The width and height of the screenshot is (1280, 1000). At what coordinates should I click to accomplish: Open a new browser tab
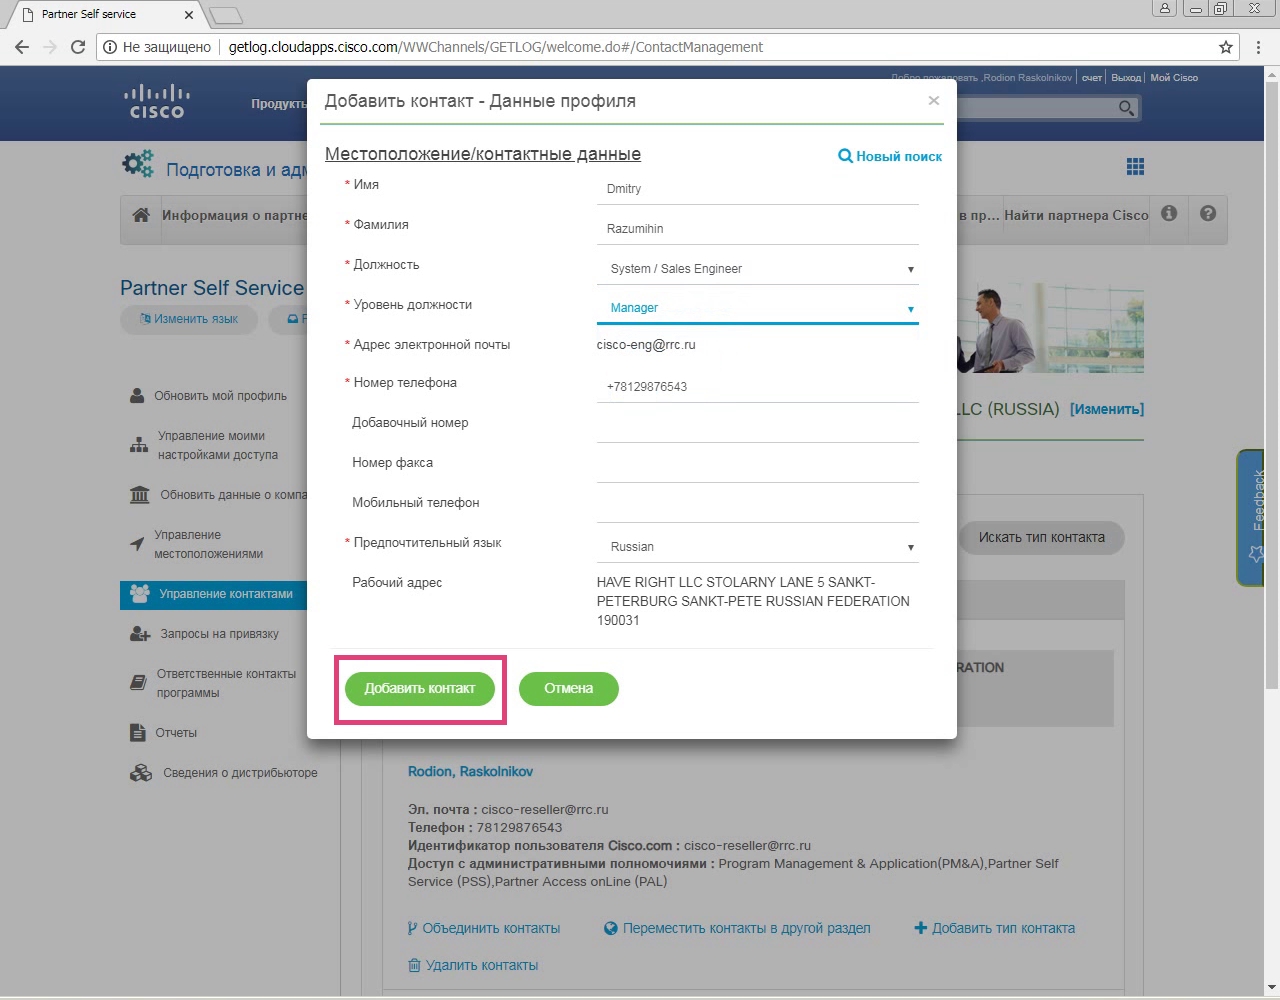(226, 16)
